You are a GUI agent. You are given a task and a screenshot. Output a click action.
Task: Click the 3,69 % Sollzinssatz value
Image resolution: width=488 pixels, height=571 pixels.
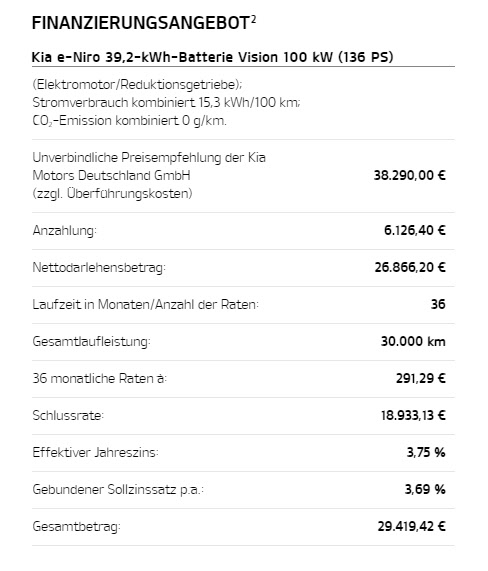[425, 489]
